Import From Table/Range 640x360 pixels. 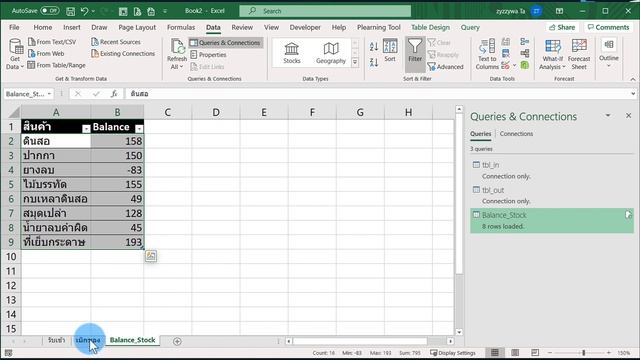point(56,65)
